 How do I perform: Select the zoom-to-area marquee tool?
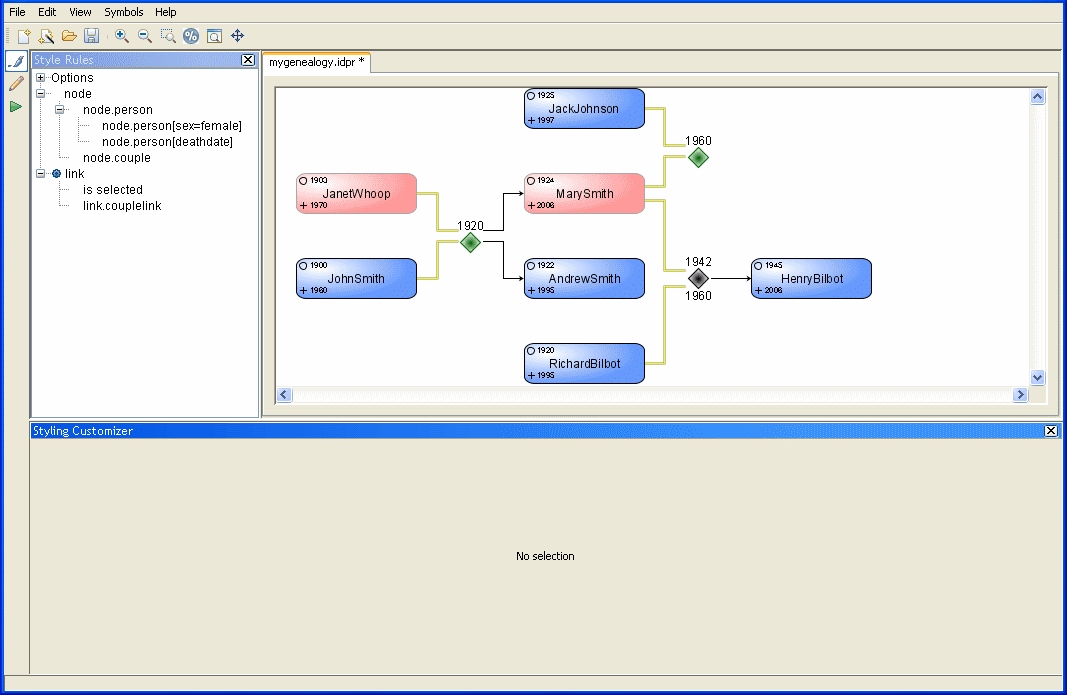(x=168, y=36)
